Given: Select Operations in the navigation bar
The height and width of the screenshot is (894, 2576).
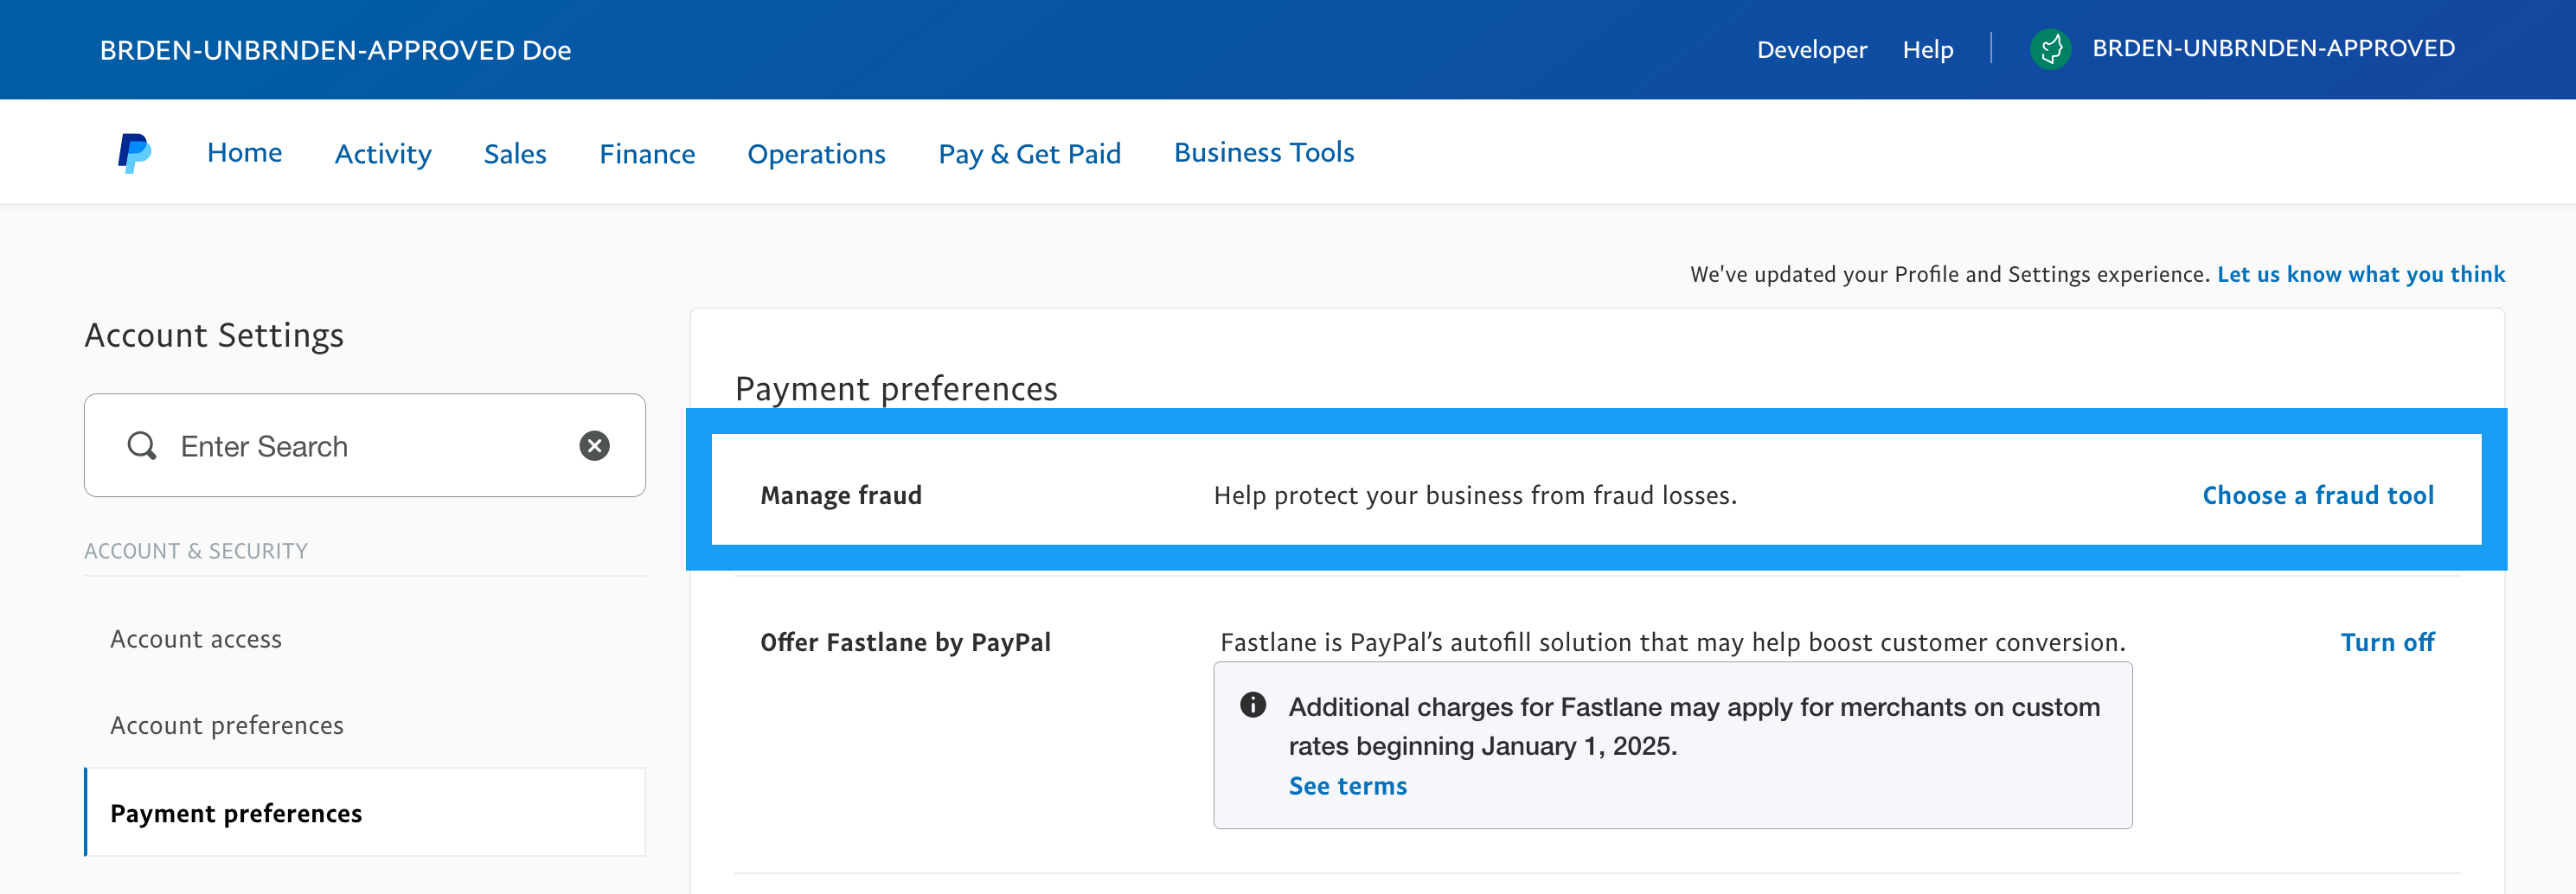Looking at the screenshot, I should [x=816, y=154].
